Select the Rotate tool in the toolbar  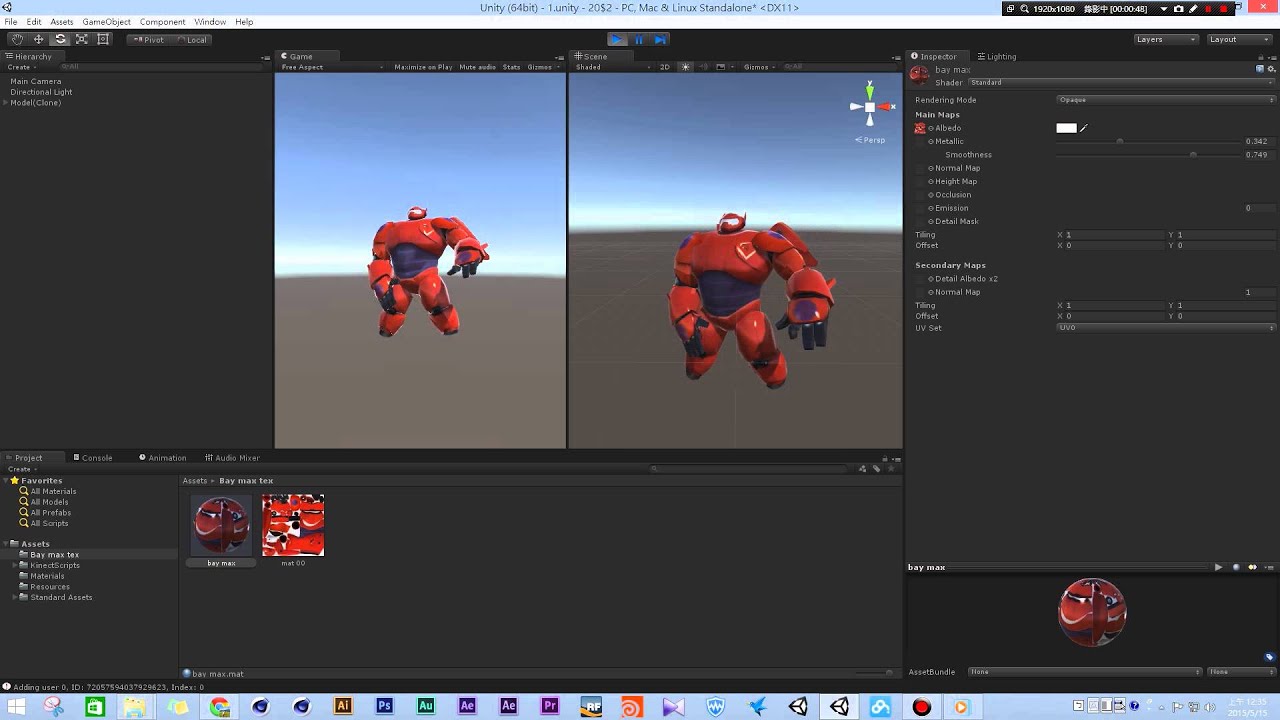(x=60, y=39)
